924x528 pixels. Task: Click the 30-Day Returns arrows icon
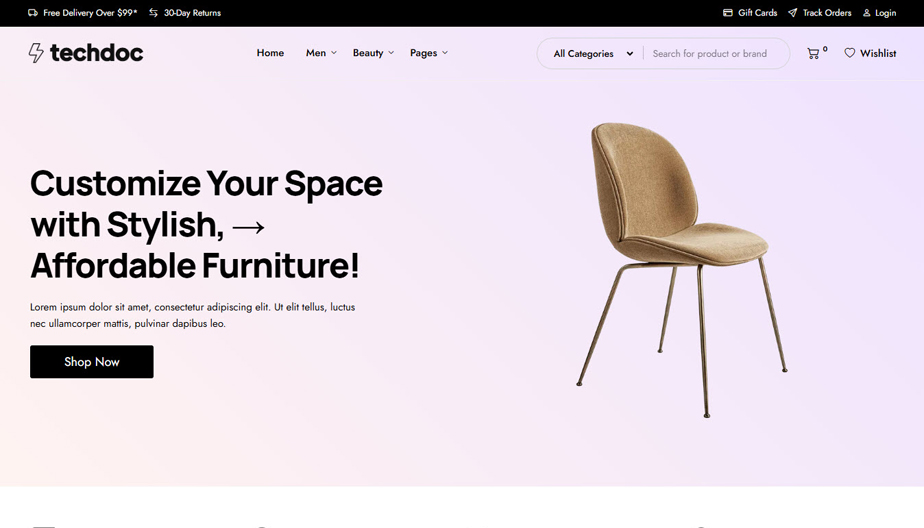153,12
